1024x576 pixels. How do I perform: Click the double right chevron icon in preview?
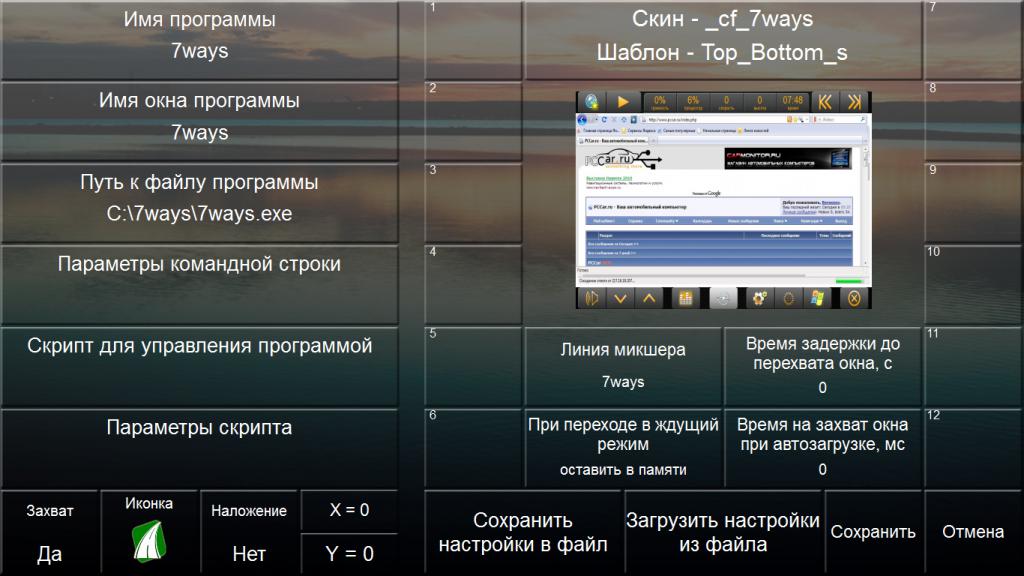click(854, 101)
